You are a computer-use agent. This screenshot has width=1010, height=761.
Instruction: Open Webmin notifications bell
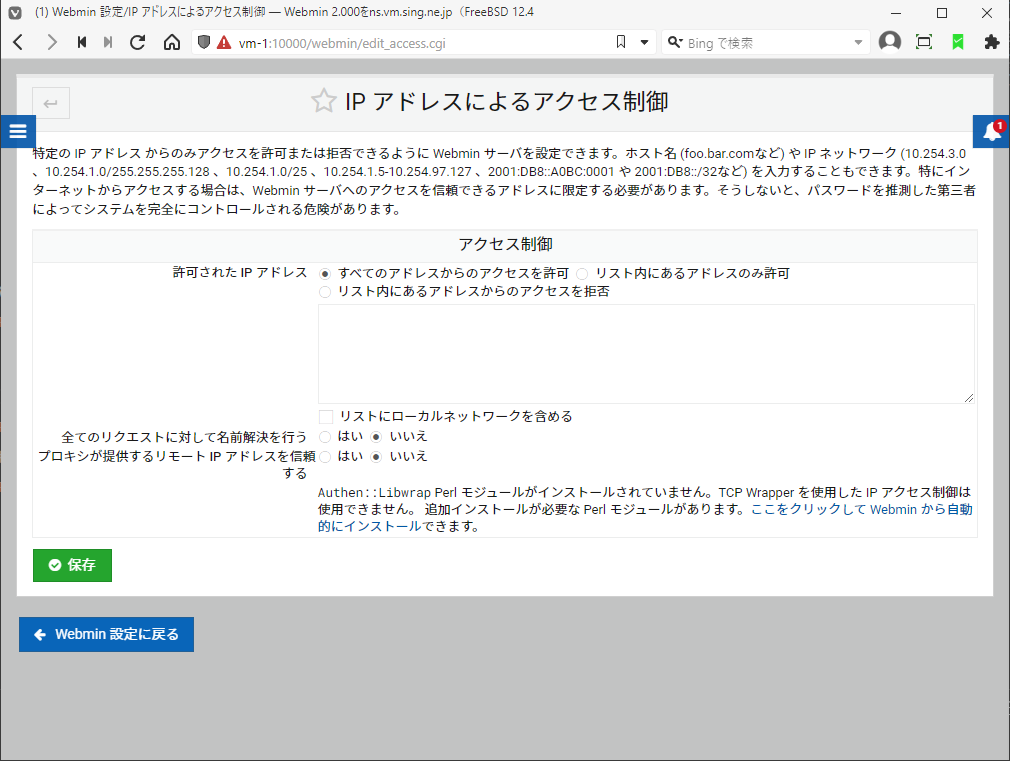[991, 131]
